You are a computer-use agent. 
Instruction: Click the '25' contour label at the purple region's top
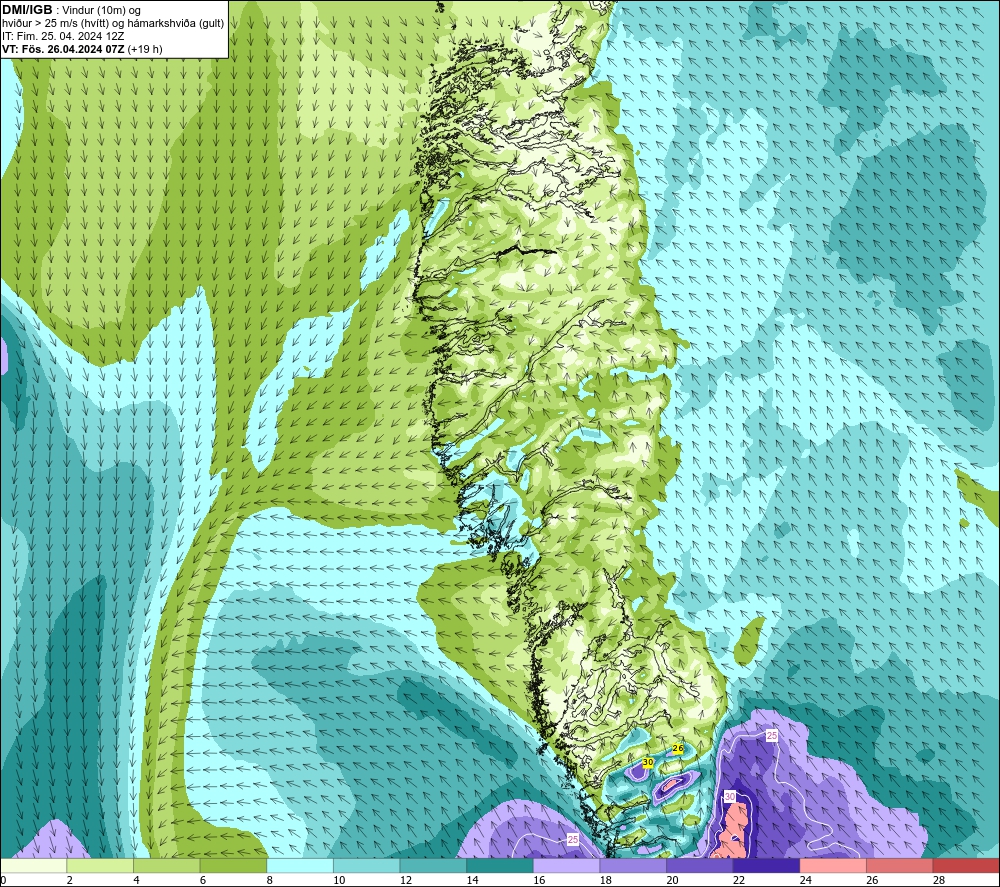point(772,735)
